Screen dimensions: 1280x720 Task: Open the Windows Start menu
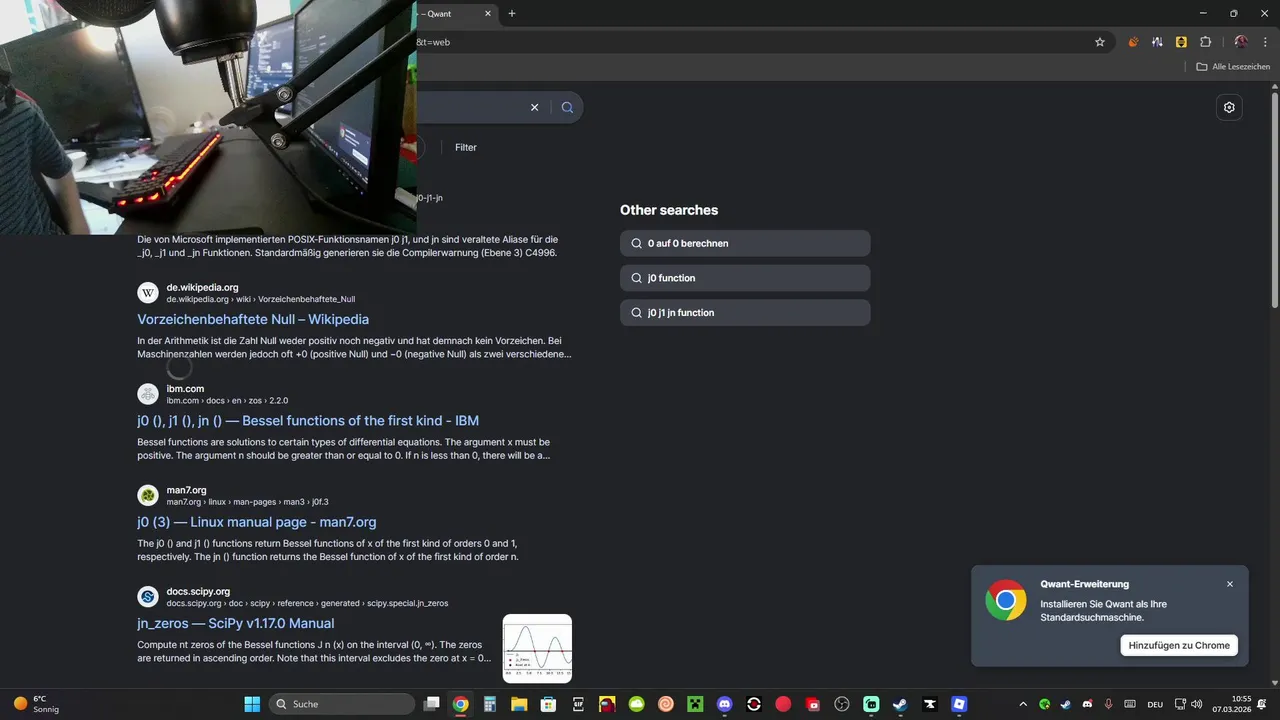tap(252, 704)
